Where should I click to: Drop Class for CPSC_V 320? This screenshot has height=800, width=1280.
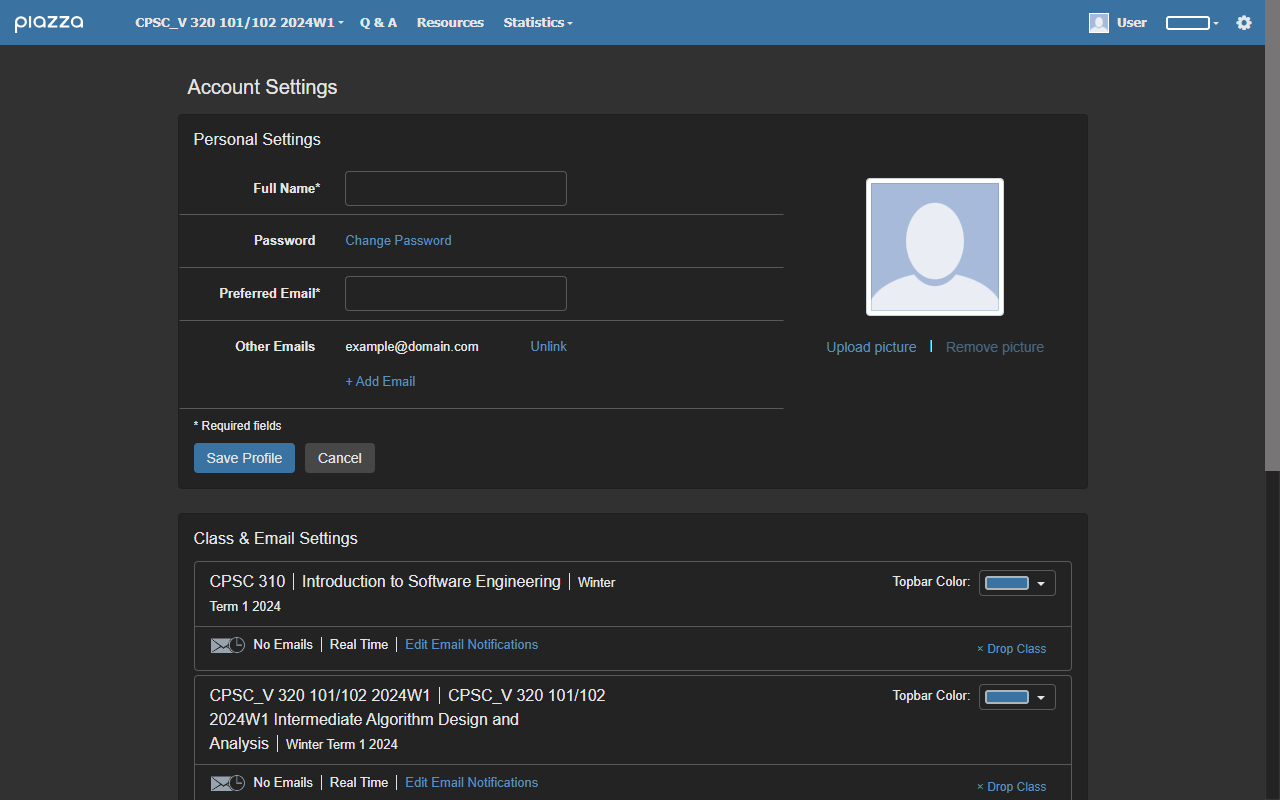pos(1011,787)
